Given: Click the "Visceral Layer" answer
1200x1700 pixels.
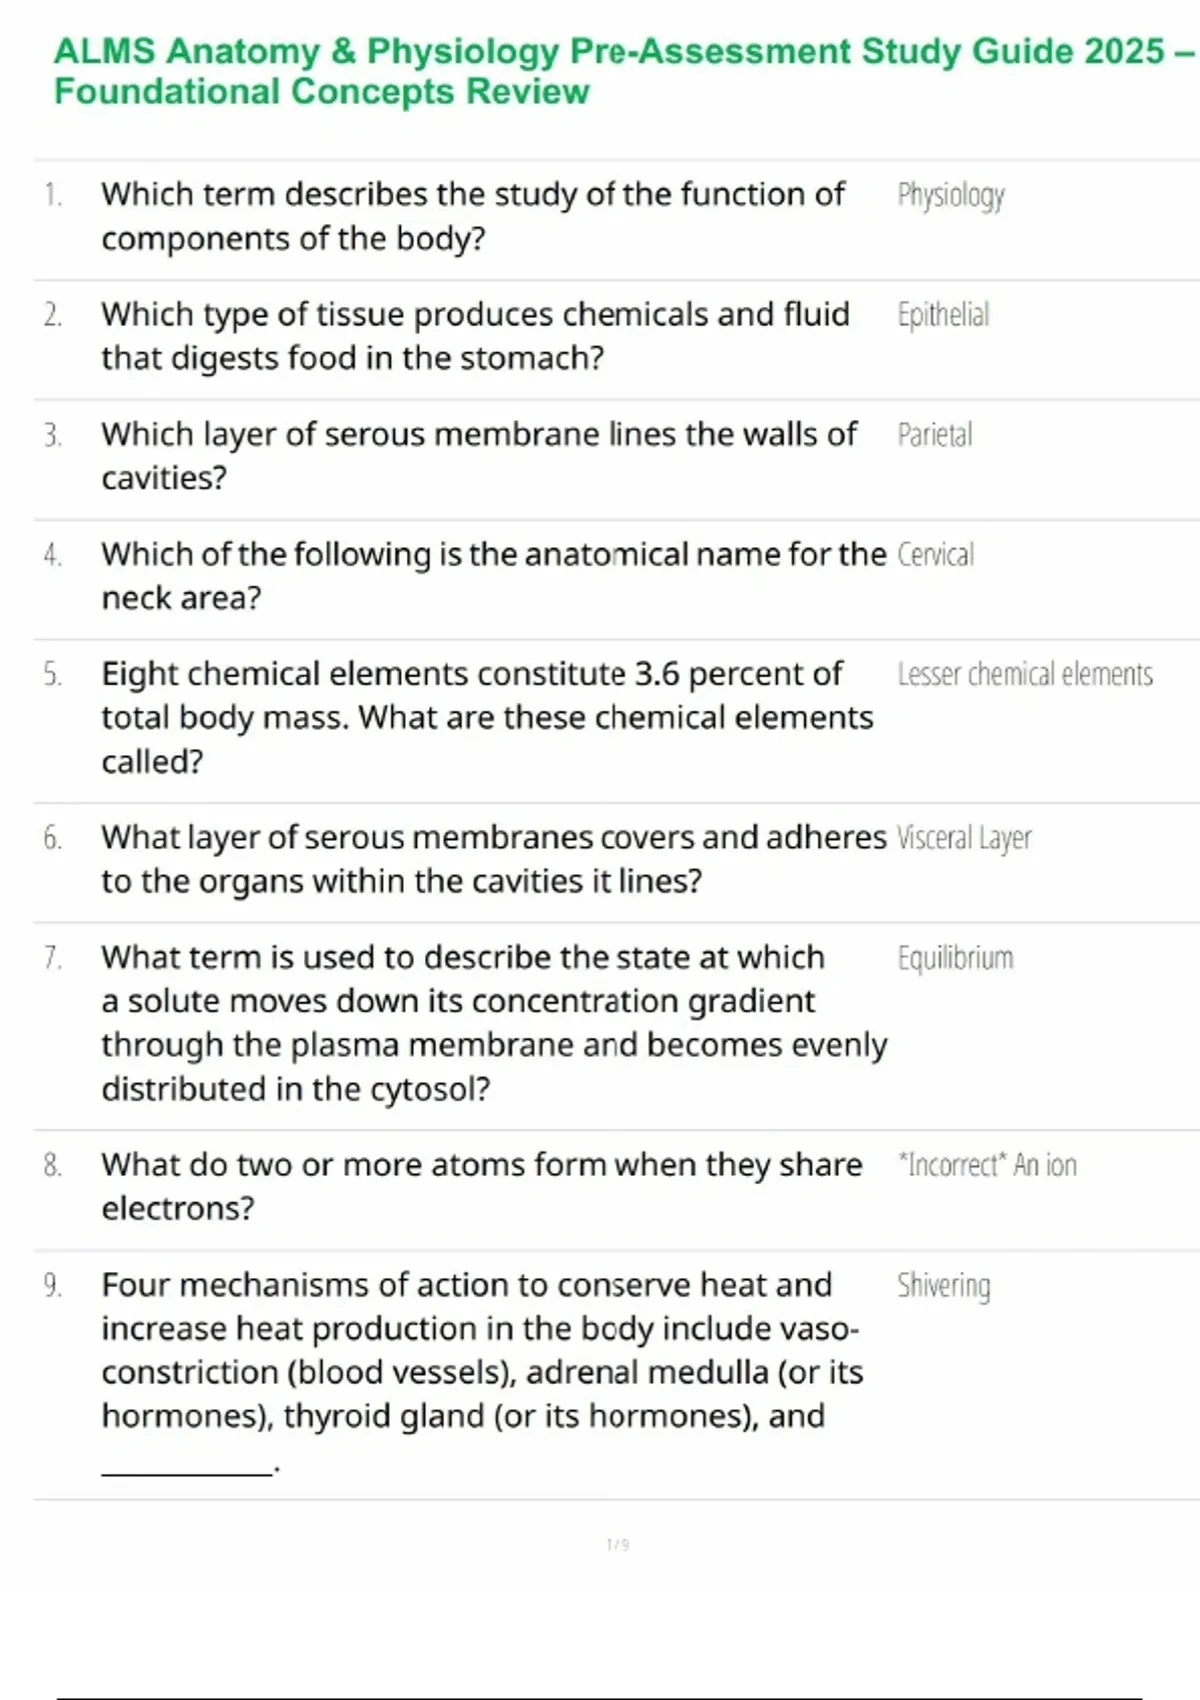Looking at the screenshot, I should [964, 838].
